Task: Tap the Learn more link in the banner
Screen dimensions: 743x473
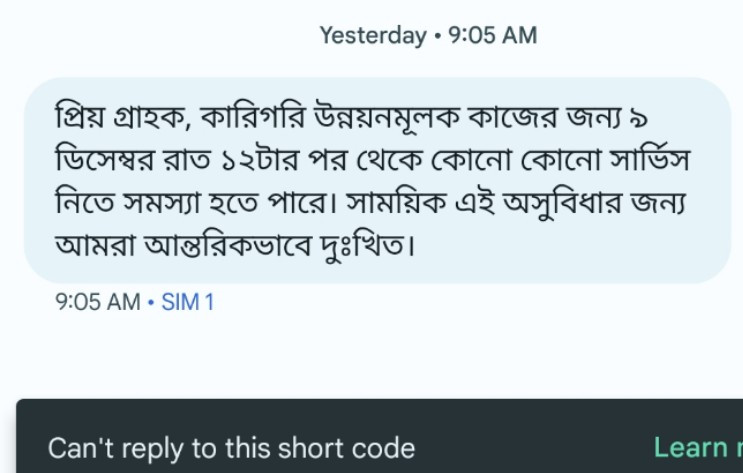Action: [x=697, y=447]
